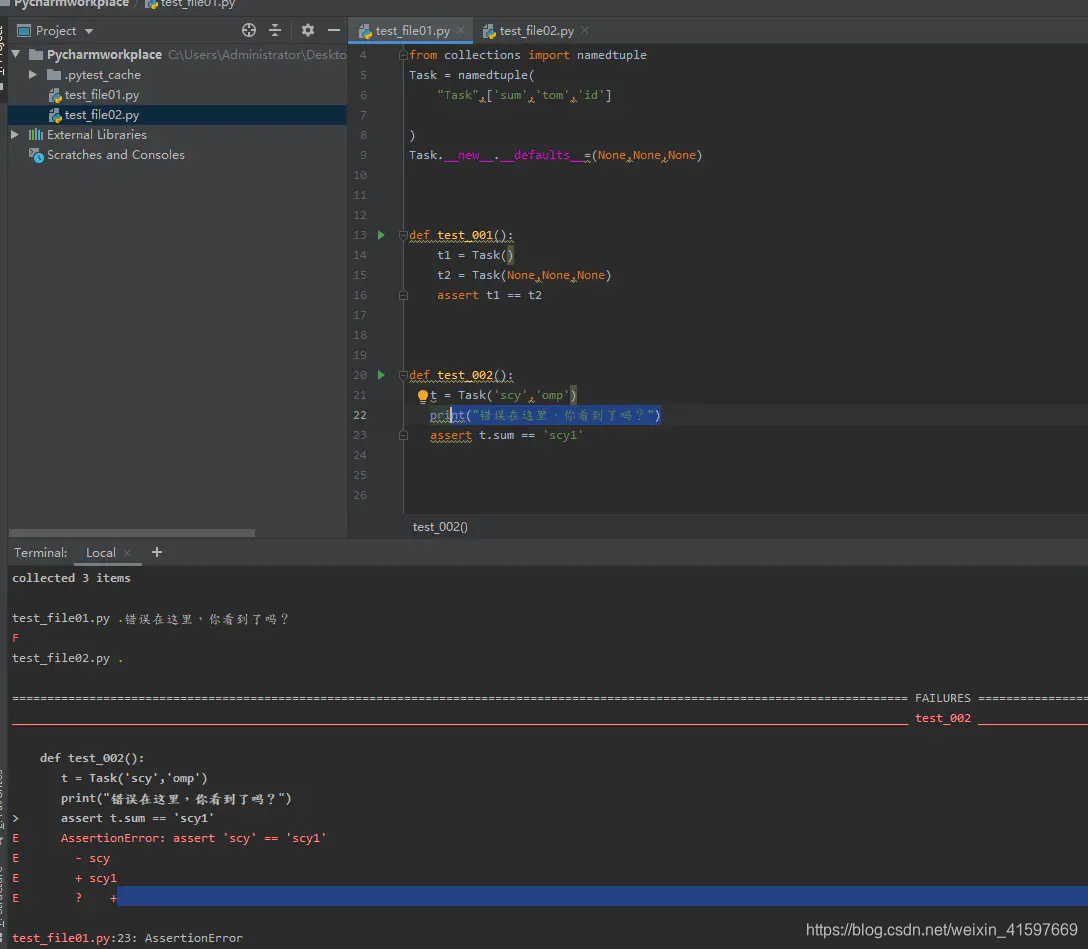
Task: Select the Local terminal tab
Action: pos(101,553)
